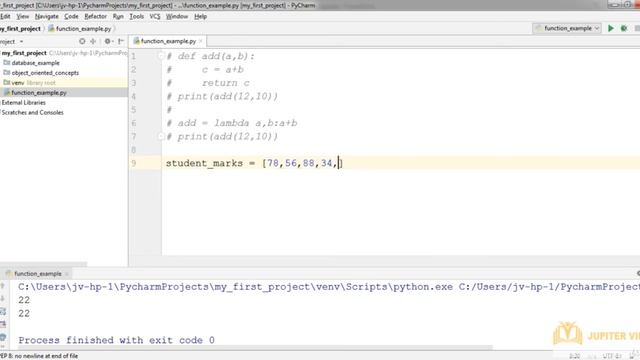
Task: Click function_example.py in the navigation breadcrumb
Action: click(80, 29)
